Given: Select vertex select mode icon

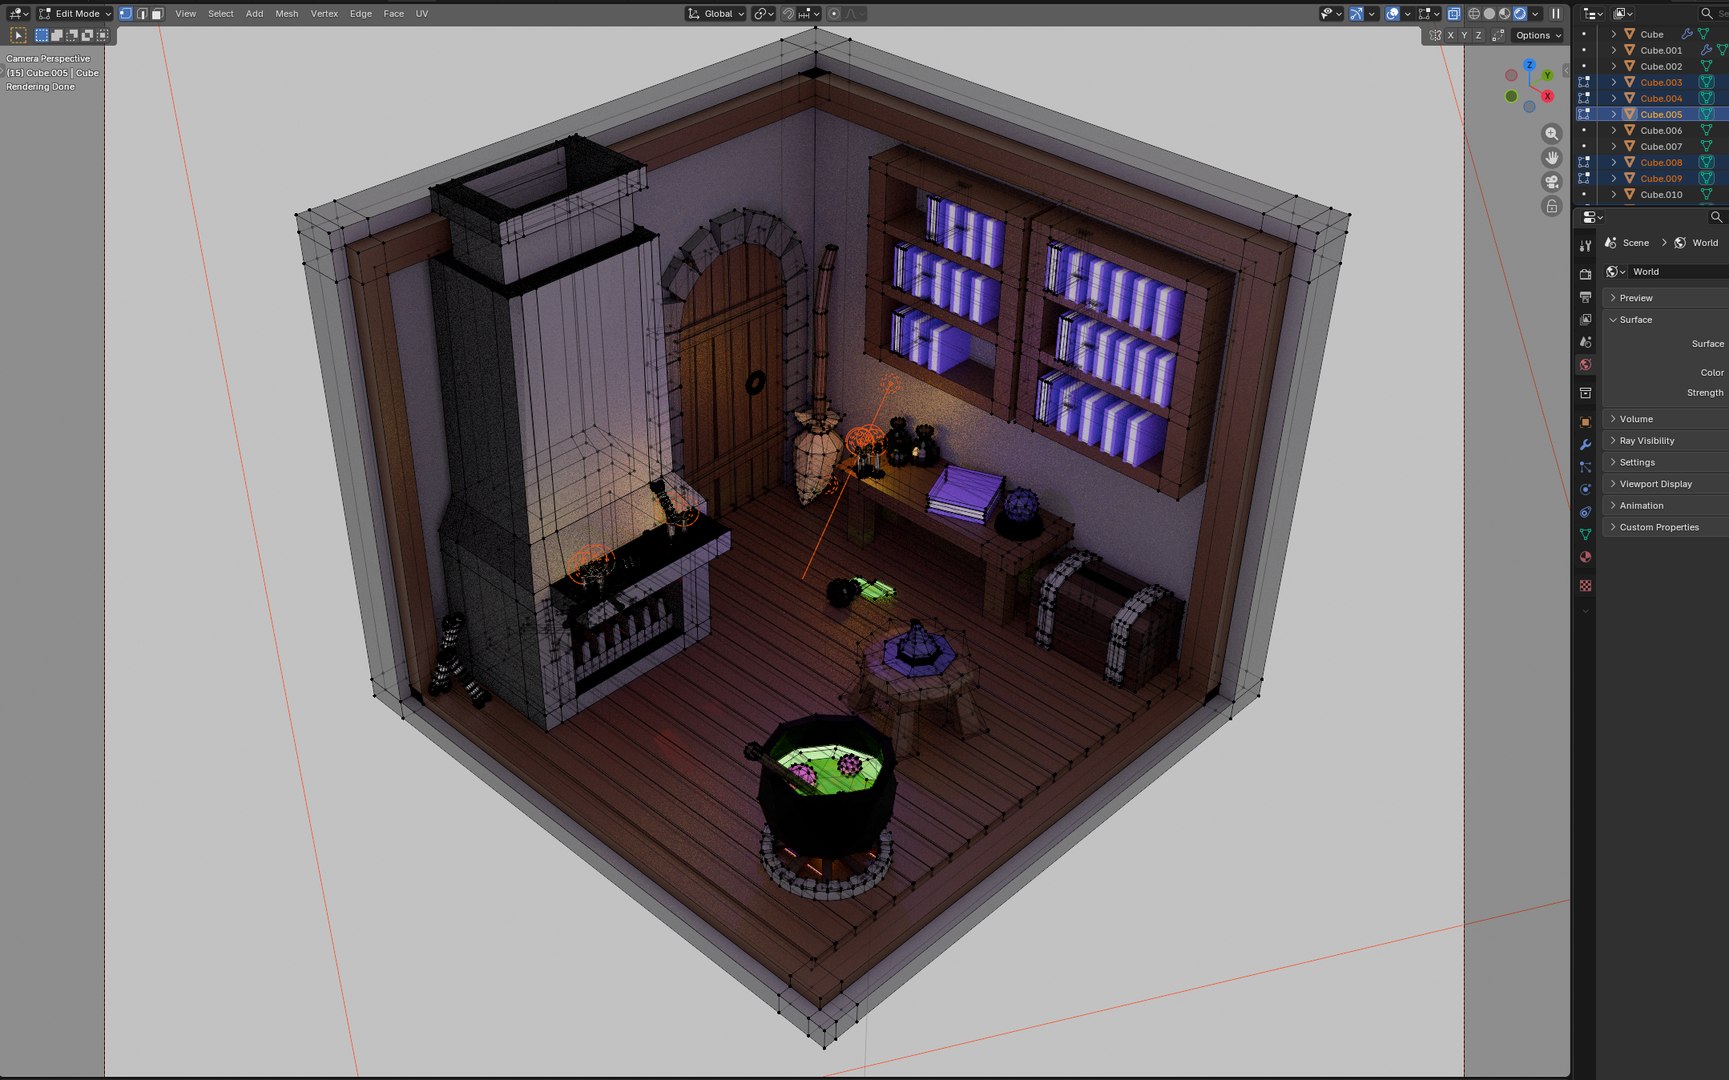Looking at the screenshot, I should pos(125,14).
